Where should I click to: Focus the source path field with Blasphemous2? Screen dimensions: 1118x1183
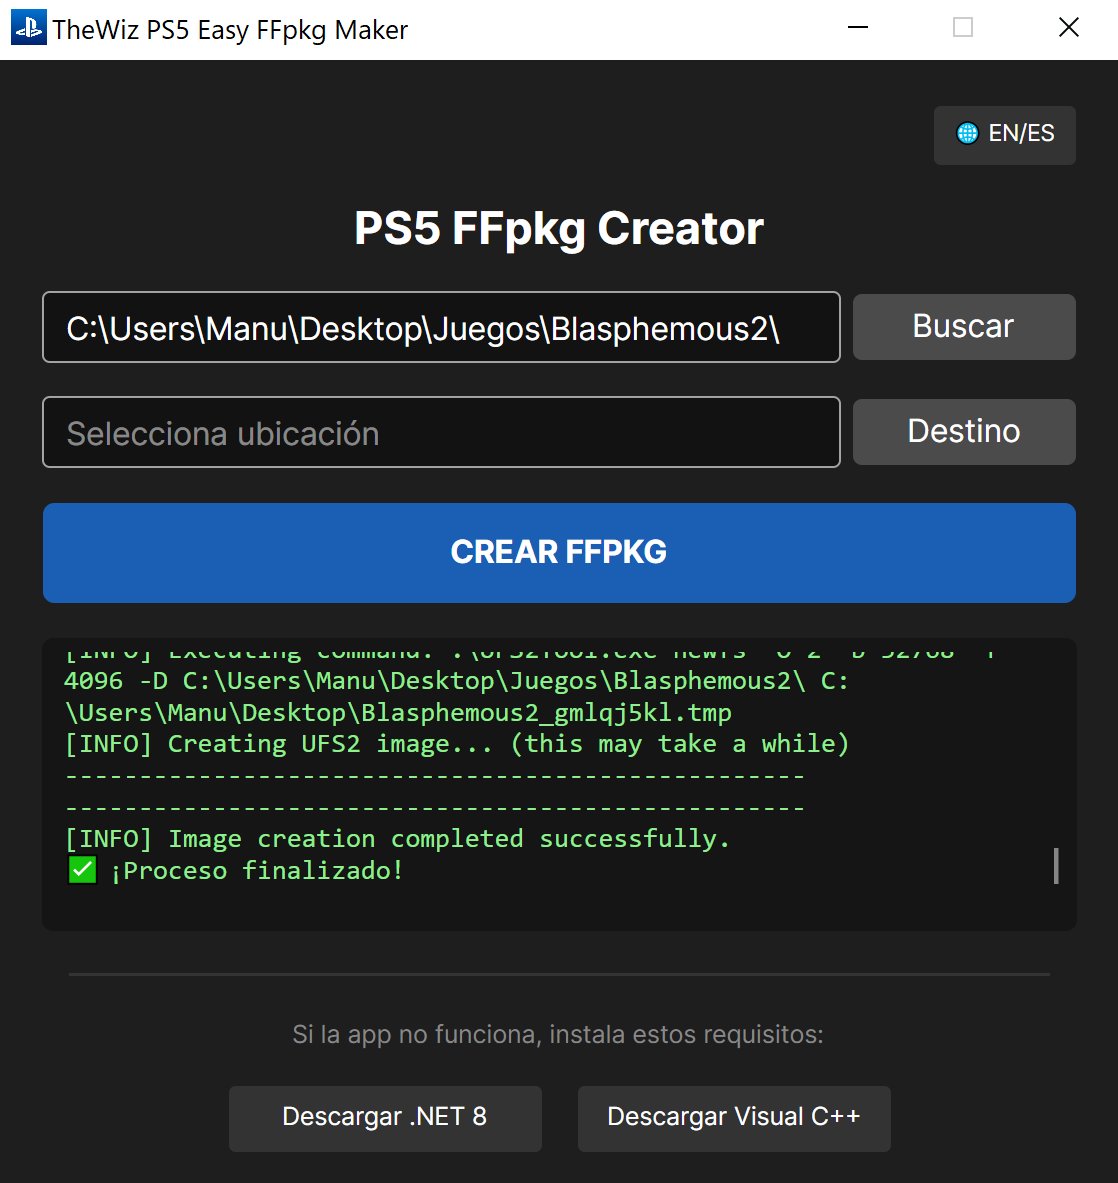[x=441, y=327]
